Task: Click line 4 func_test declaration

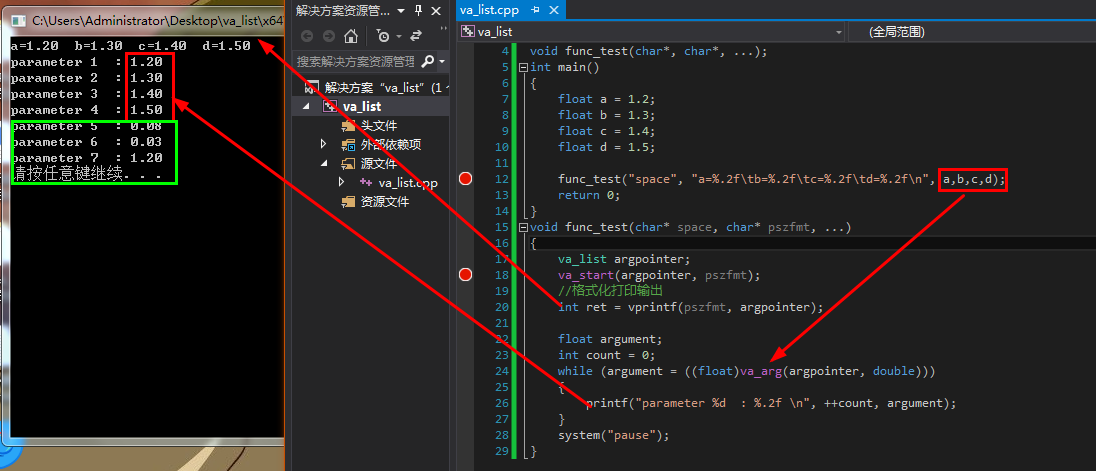Action: click(649, 51)
